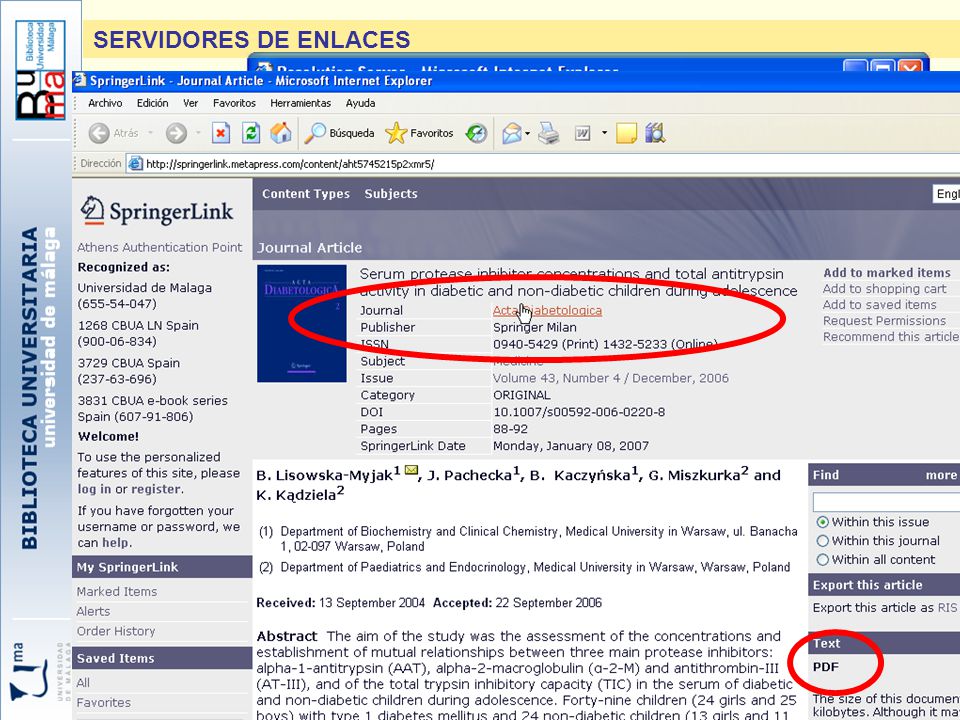
Task: Click the RIS export link
Action: pyautogui.click(x=947, y=608)
